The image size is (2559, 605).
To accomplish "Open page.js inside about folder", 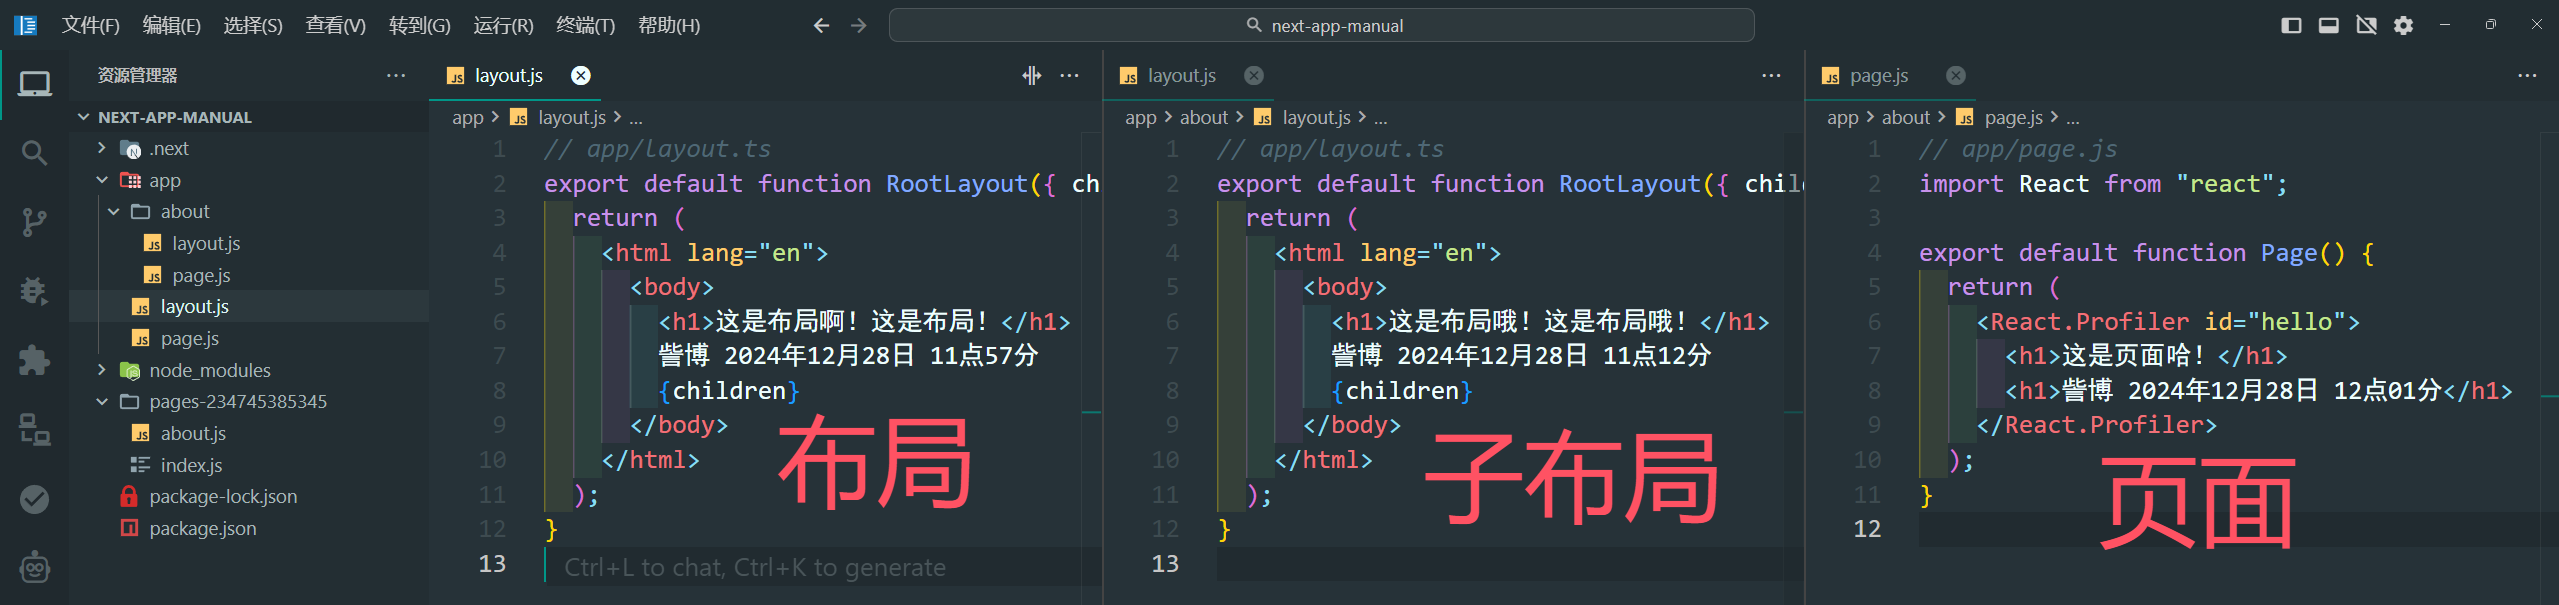I will click(x=249, y=275).
